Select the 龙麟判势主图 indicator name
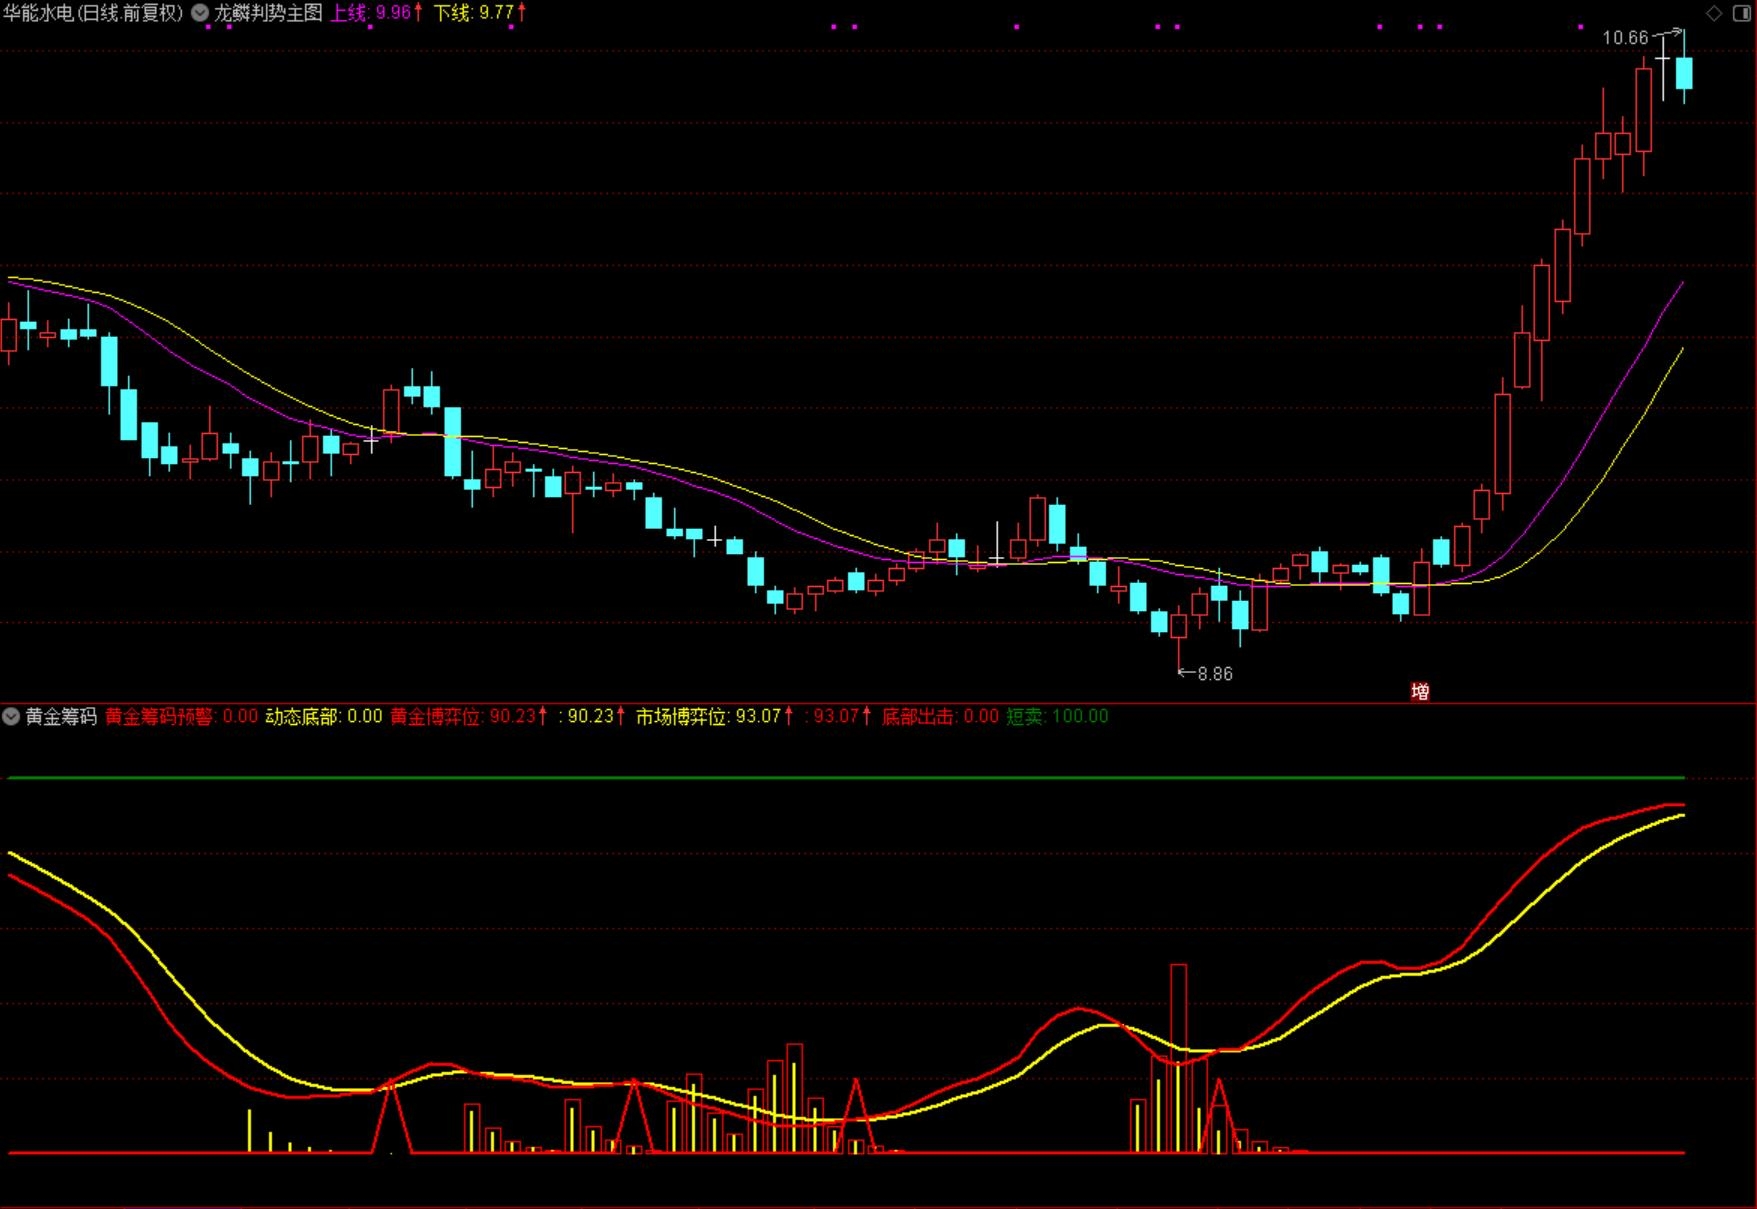 coord(268,13)
